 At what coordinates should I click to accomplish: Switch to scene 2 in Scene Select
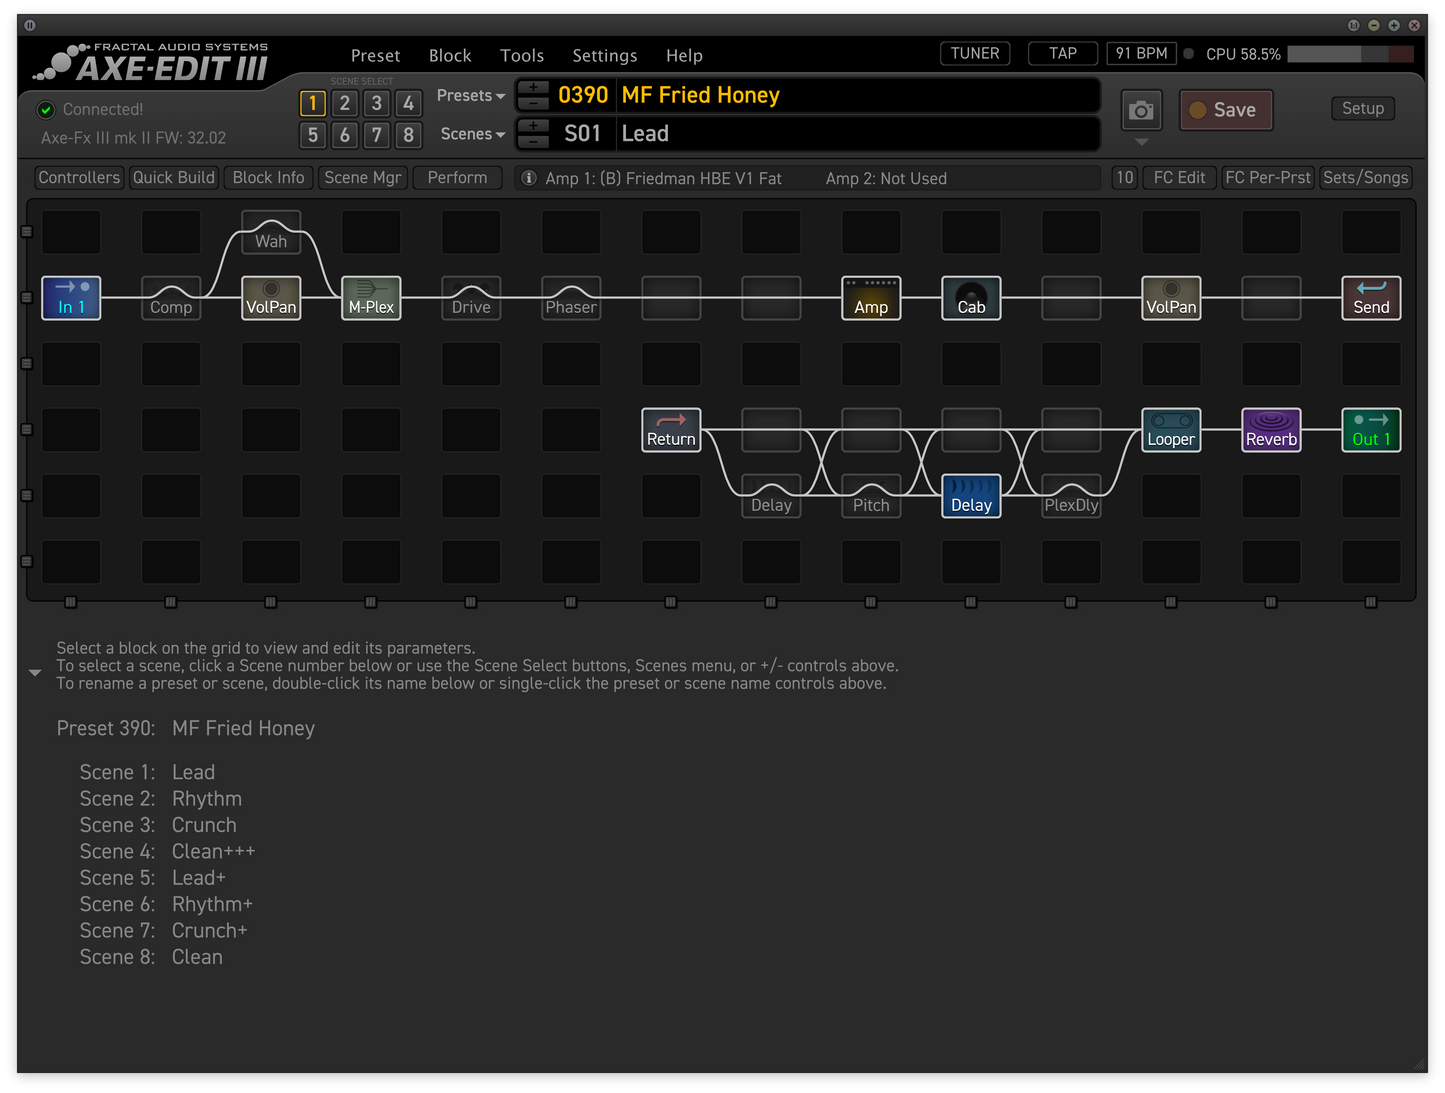pyautogui.click(x=345, y=103)
